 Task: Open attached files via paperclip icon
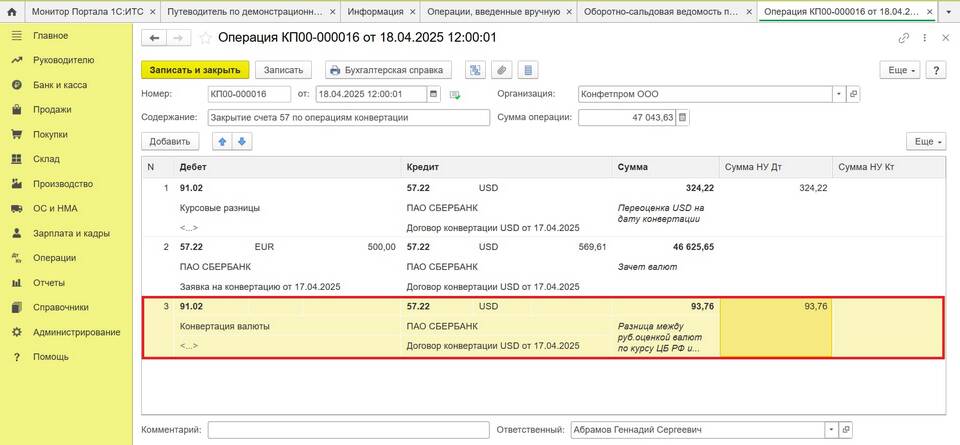pos(502,70)
